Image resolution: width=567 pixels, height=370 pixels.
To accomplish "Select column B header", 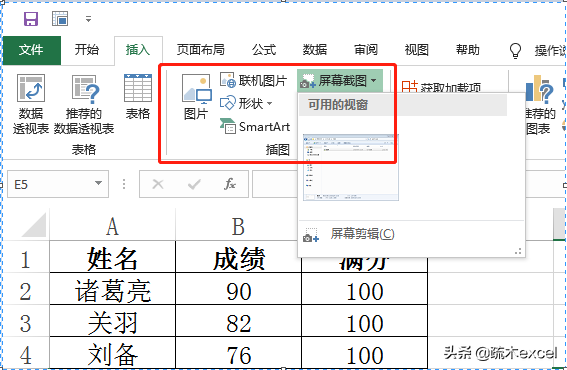I will (238, 226).
